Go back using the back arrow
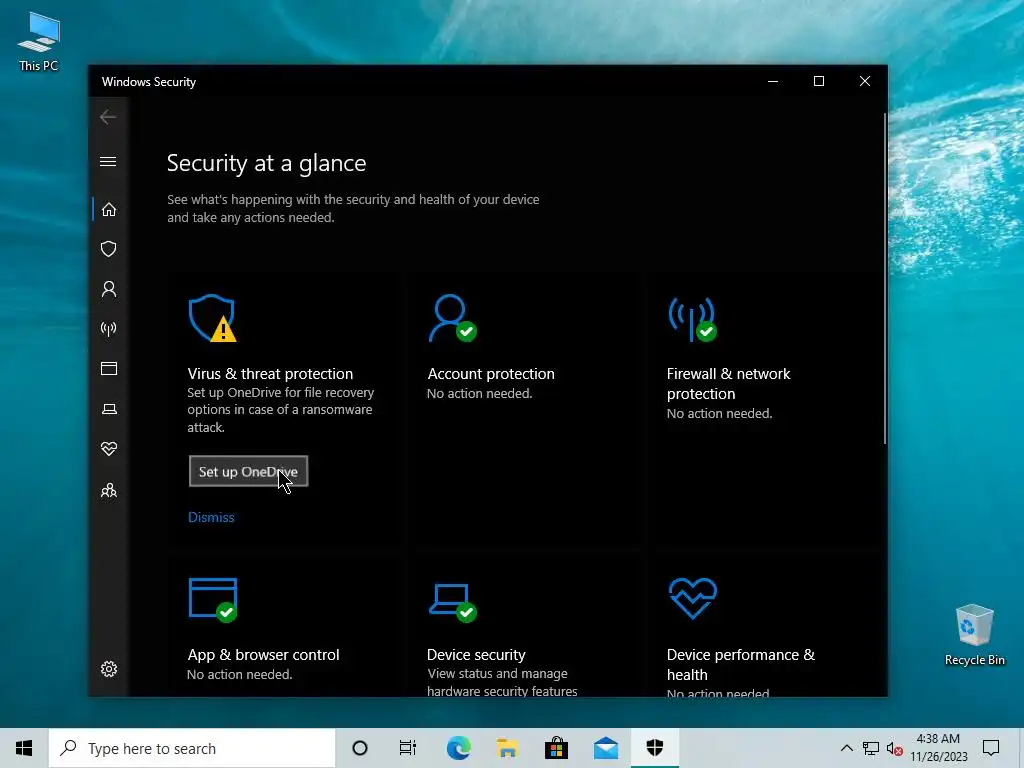 click(x=108, y=117)
